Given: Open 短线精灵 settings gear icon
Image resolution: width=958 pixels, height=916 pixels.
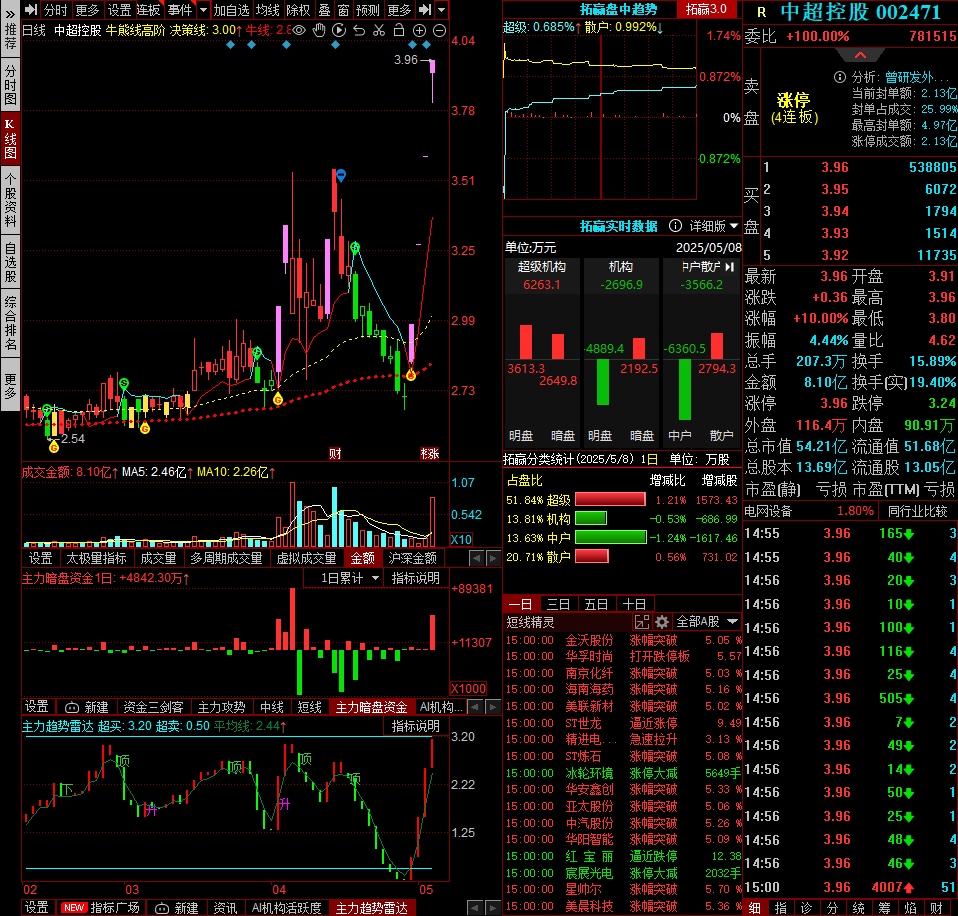Looking at the screenshot, I should pyautogui.click(x=662, y=622).
